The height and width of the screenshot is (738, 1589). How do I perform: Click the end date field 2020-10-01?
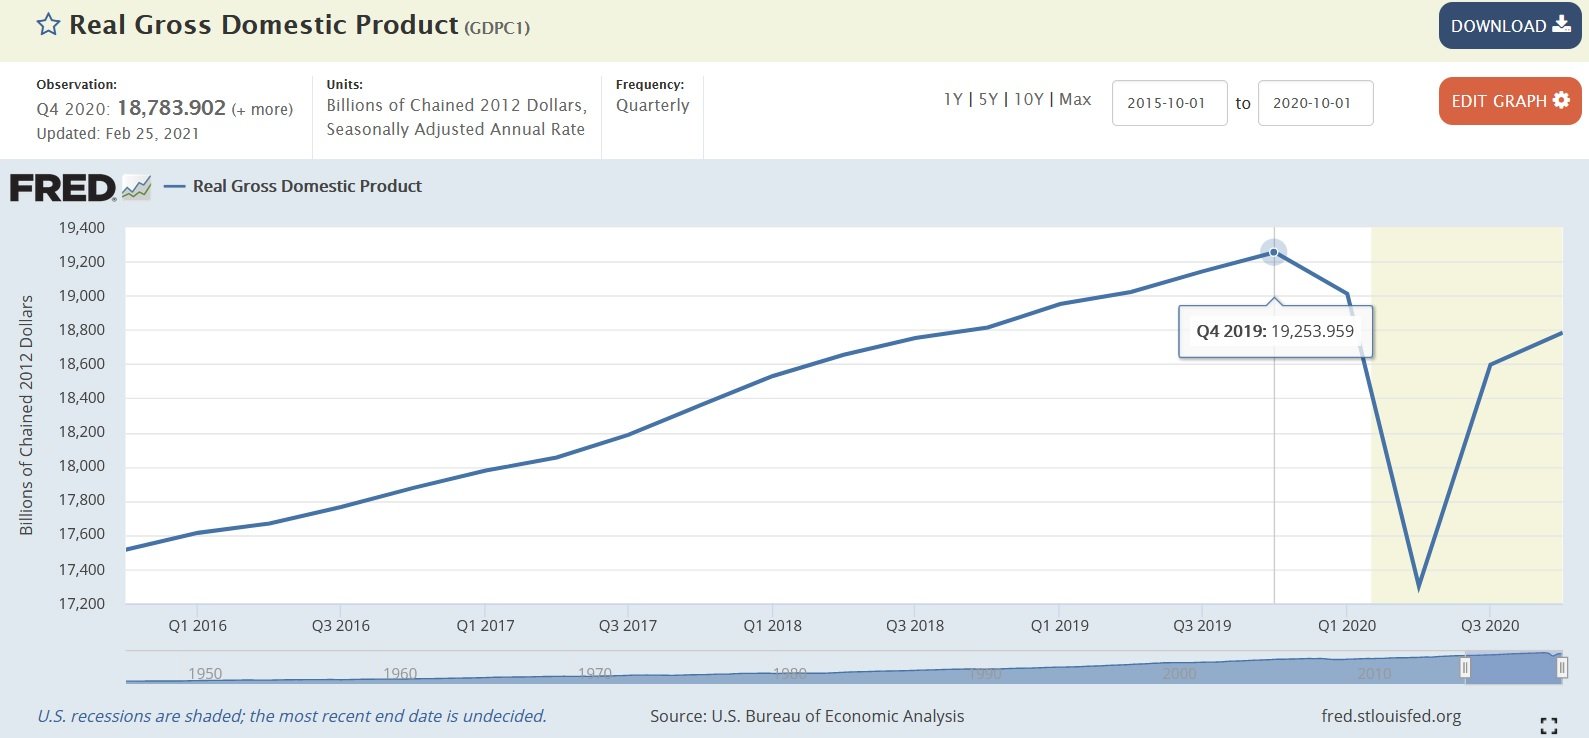click(x=1314, y=103)
